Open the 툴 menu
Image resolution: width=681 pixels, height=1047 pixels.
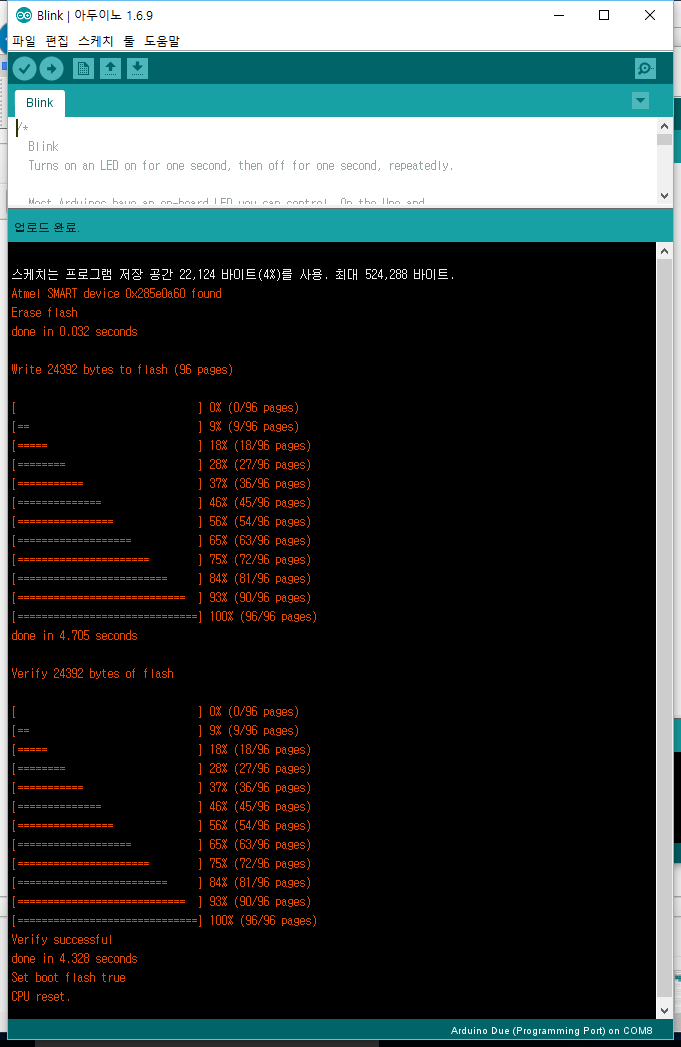click(x=129, y=41)
